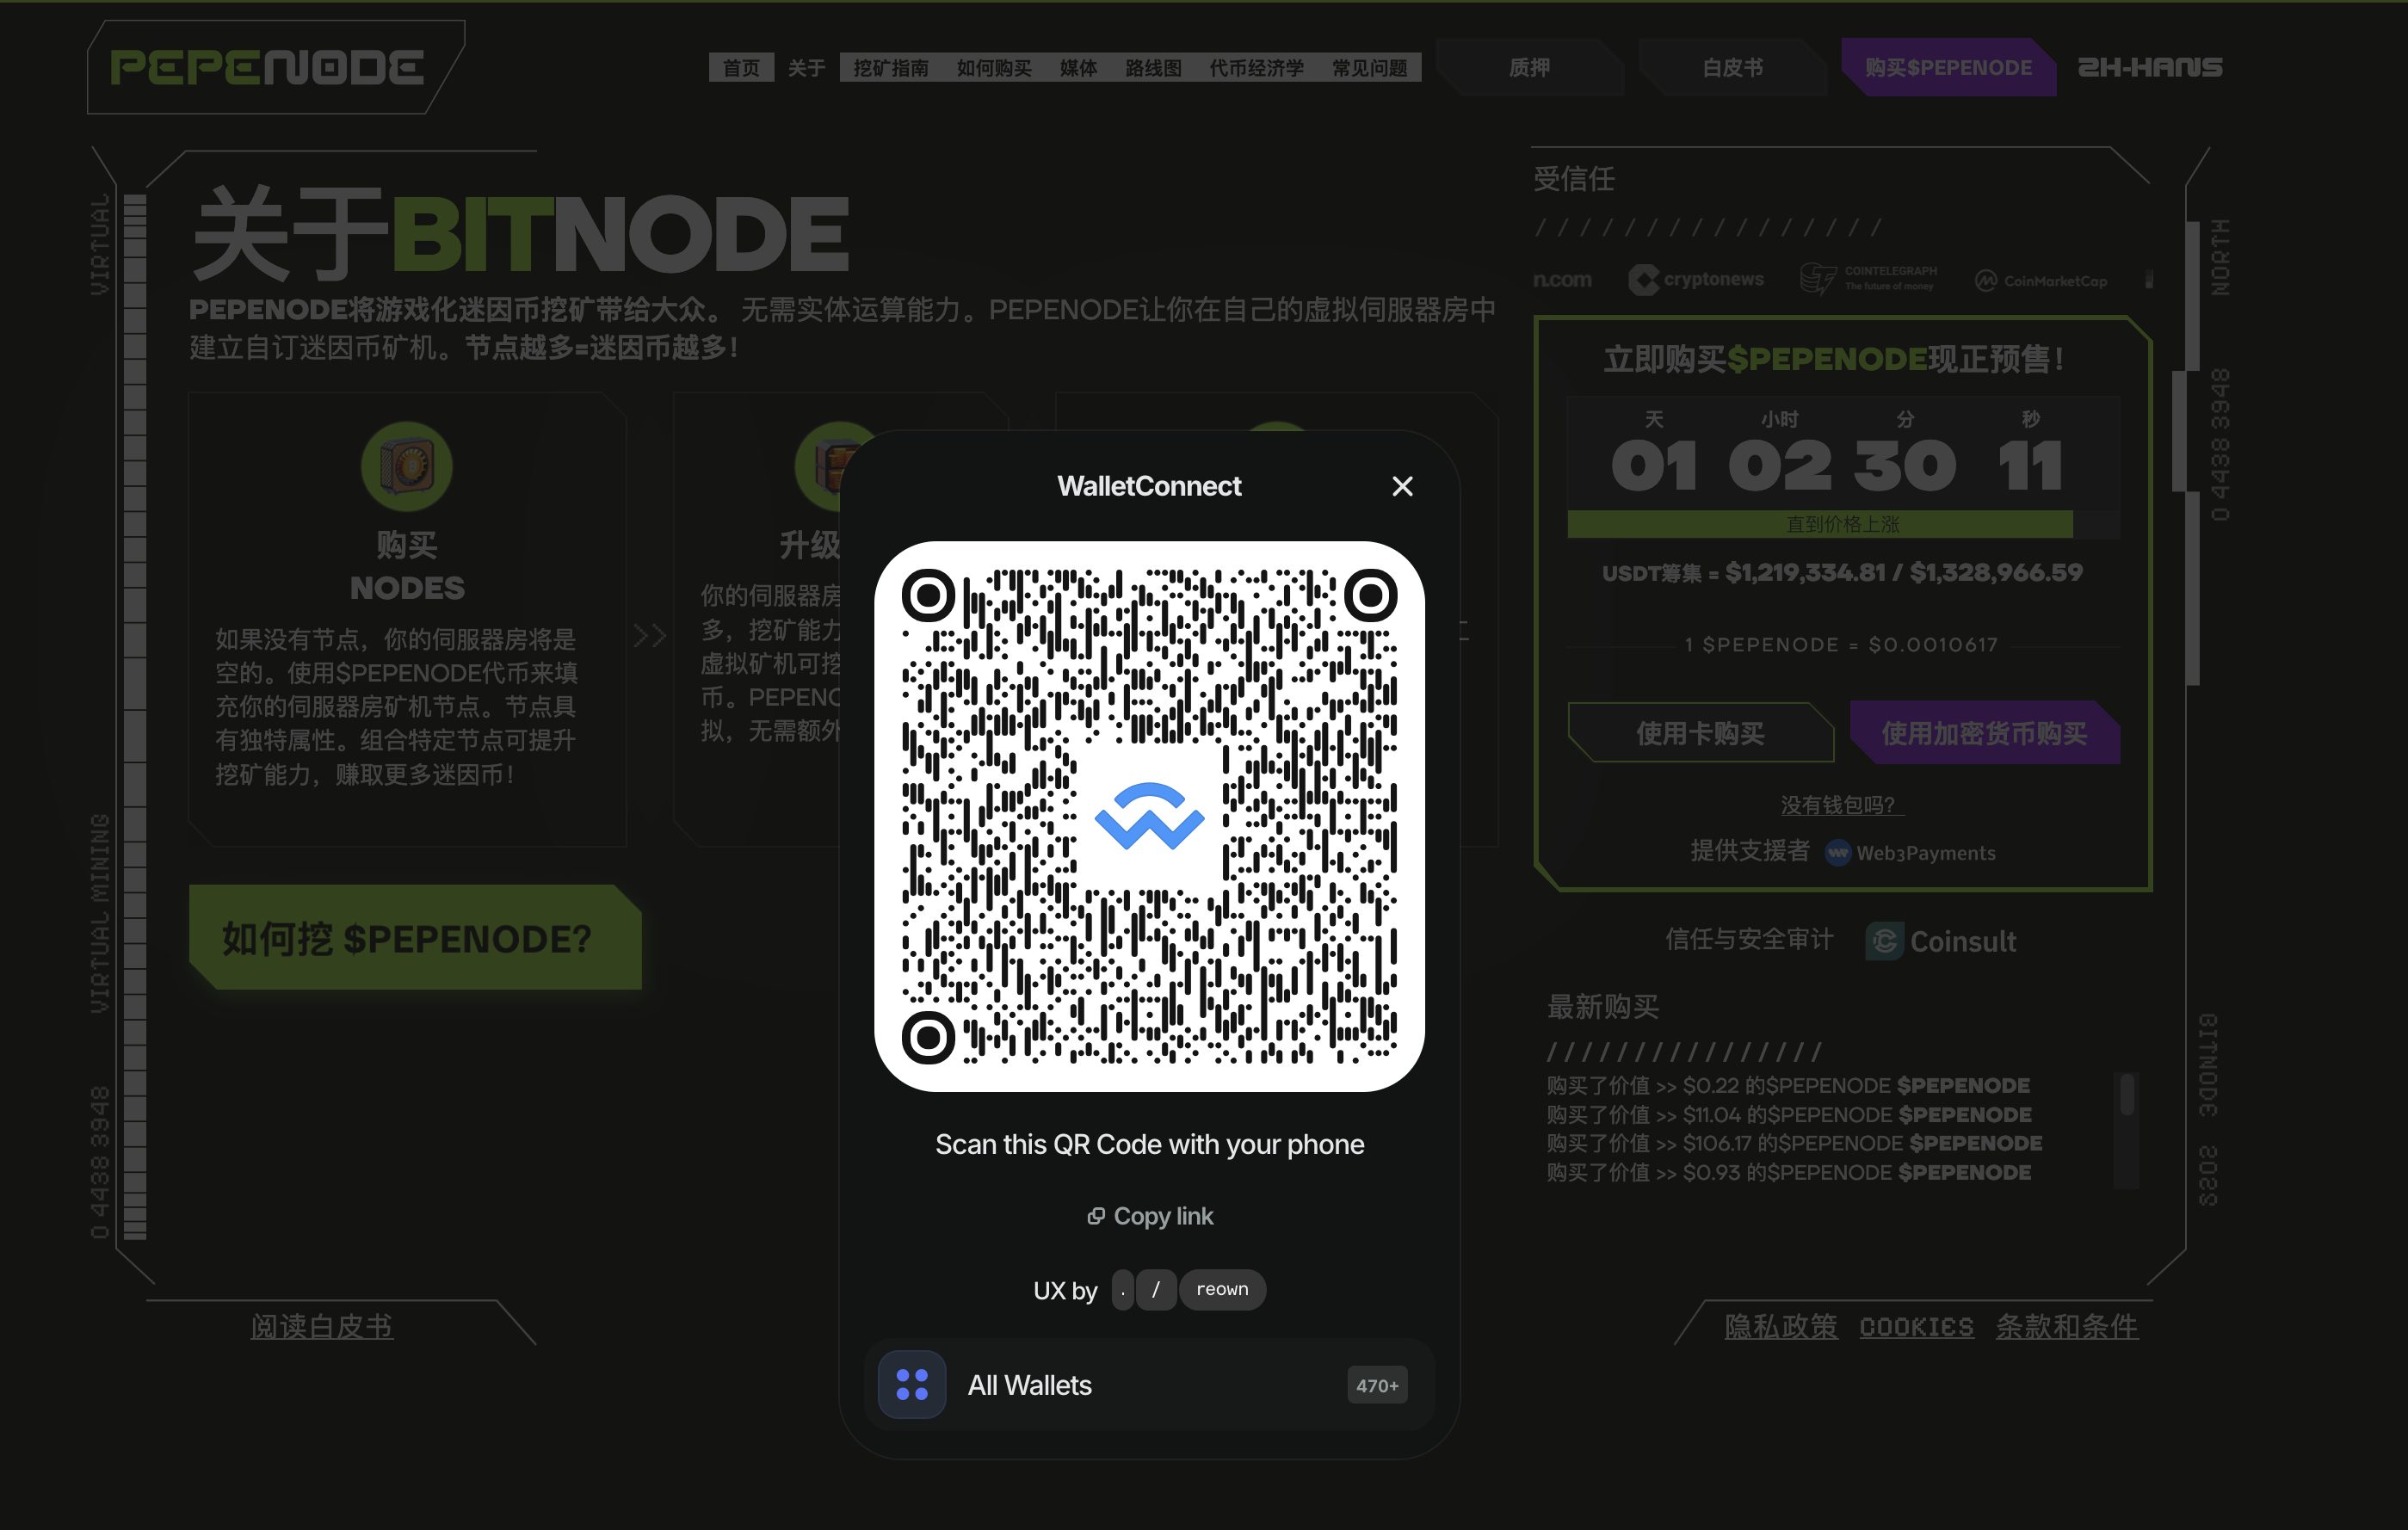This screenshot has height=1530, width=2408.
Task: Close the WalletConnect modal with X
Action: point(1402,486)
